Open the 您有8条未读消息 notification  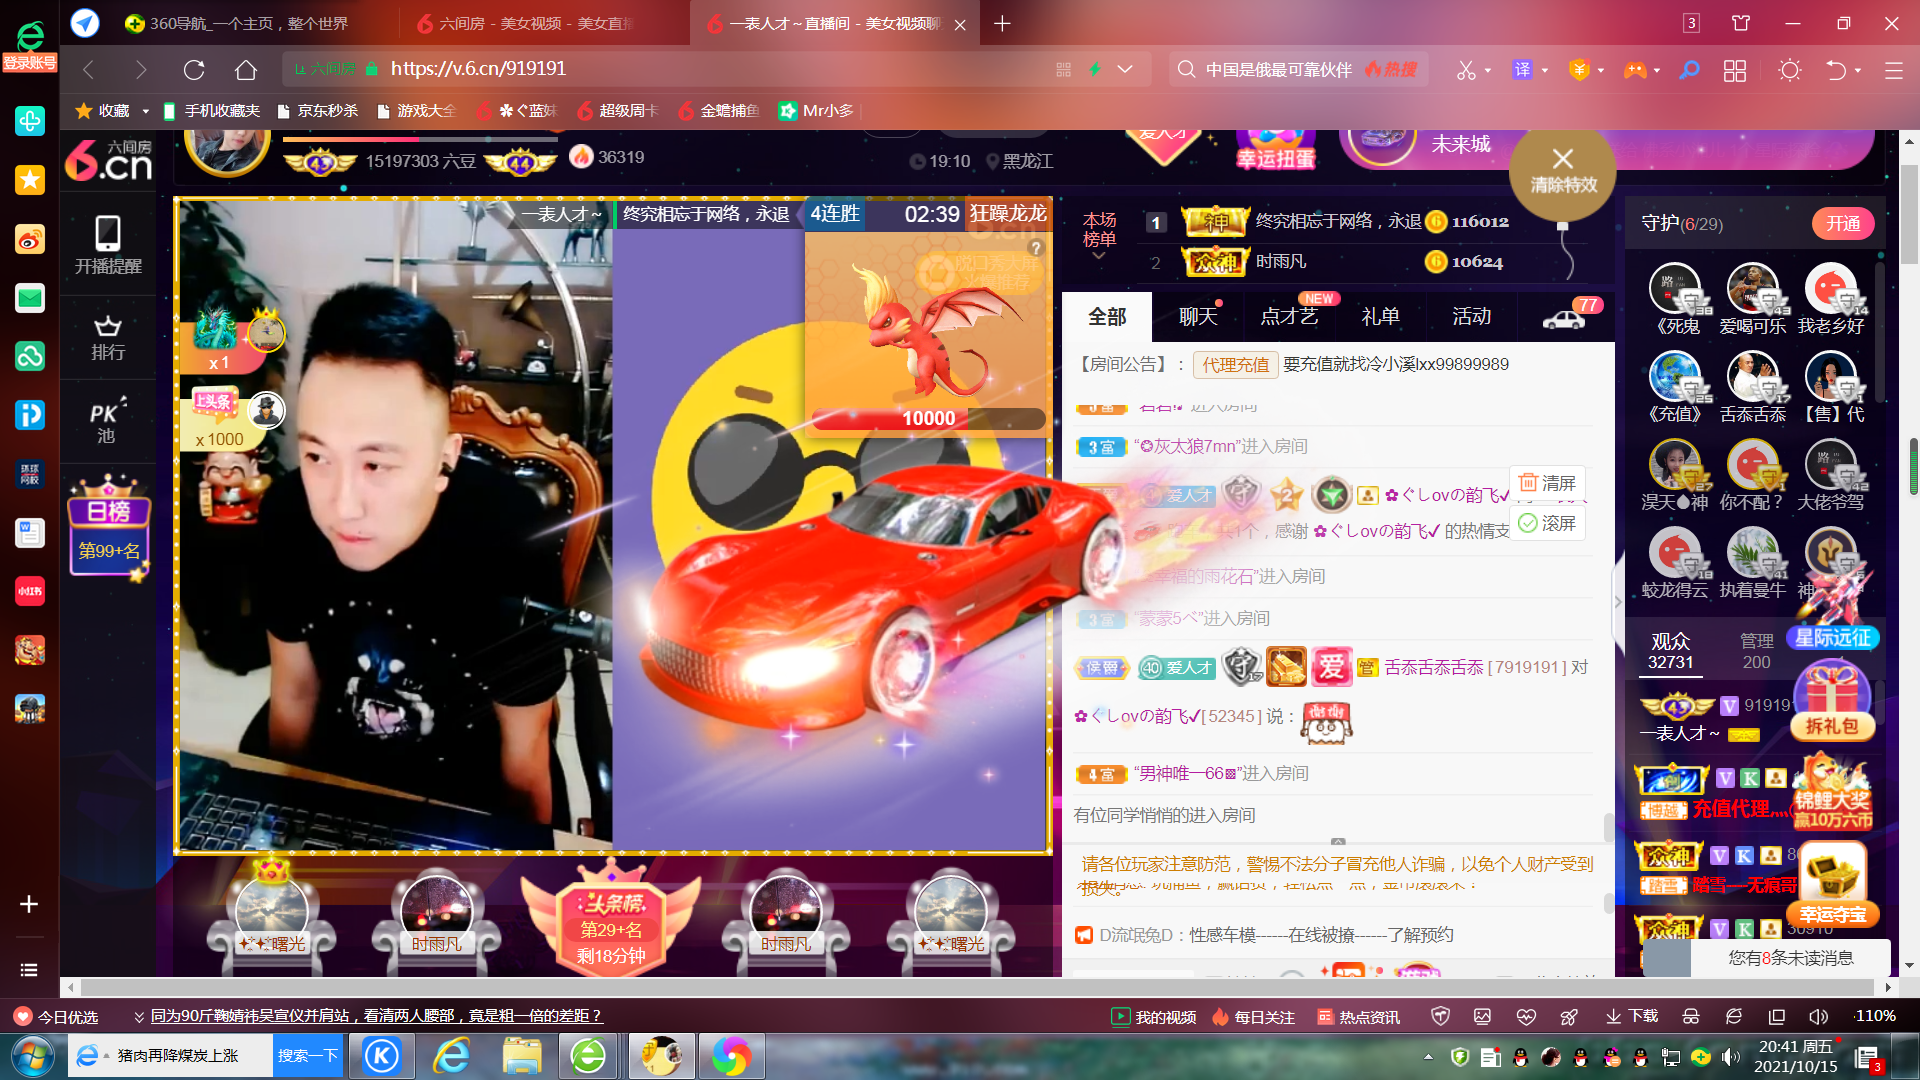click(x=1790, y=958)
